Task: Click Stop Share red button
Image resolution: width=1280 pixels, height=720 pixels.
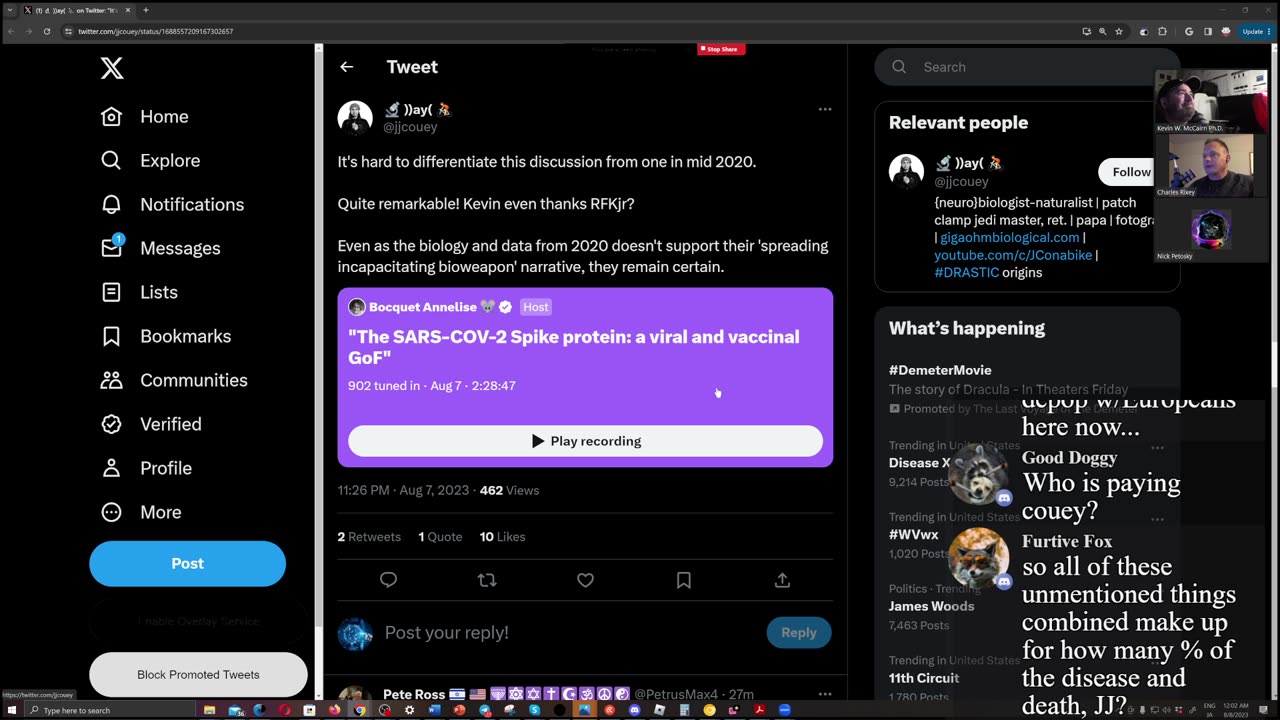Action: (720, 49)
